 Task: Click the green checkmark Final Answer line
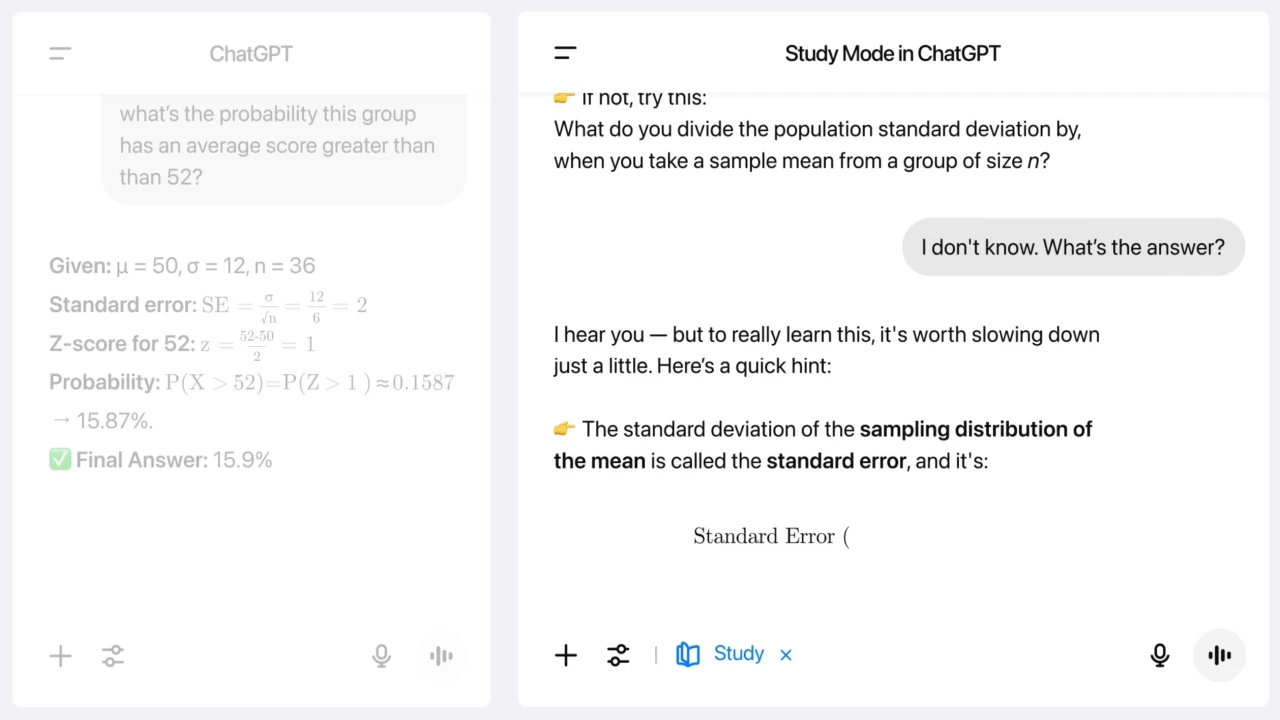coord(160,459)
